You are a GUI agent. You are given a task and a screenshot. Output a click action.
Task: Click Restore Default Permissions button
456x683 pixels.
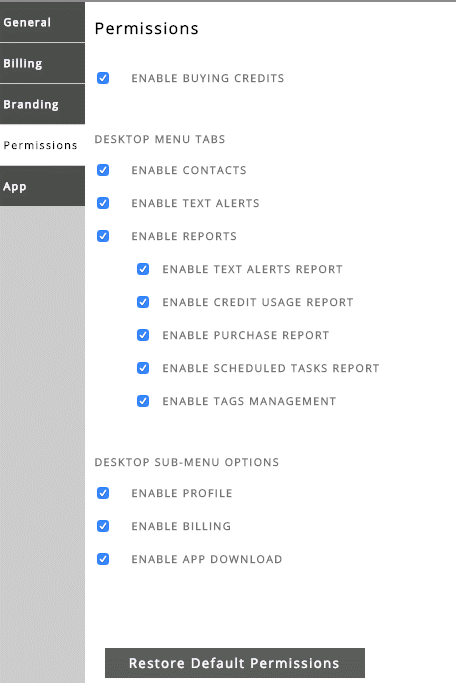click(x=235, y=663)
